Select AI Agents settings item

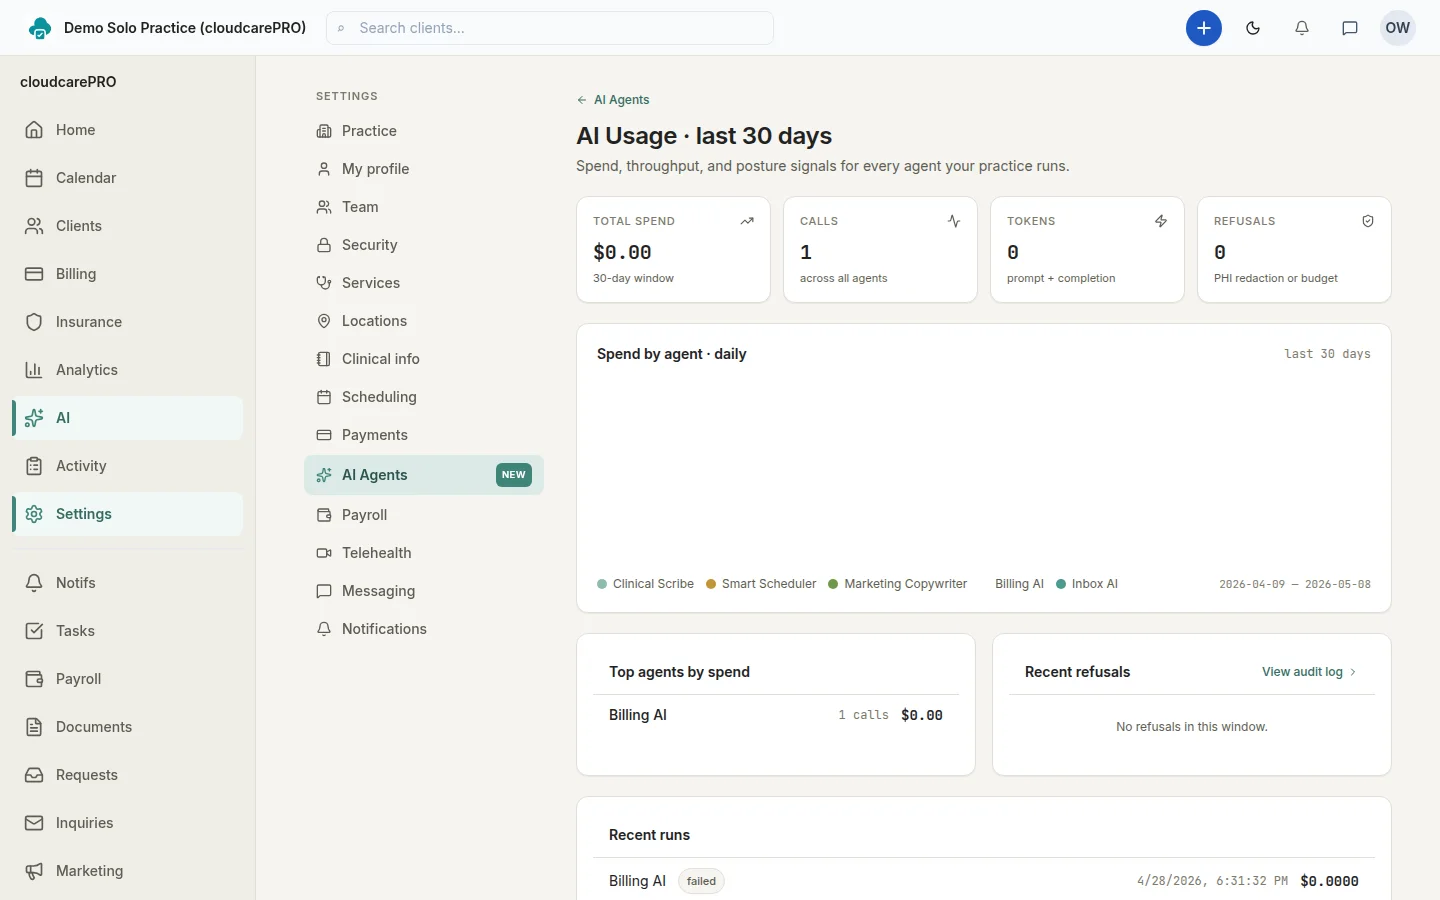coord(424,475)
